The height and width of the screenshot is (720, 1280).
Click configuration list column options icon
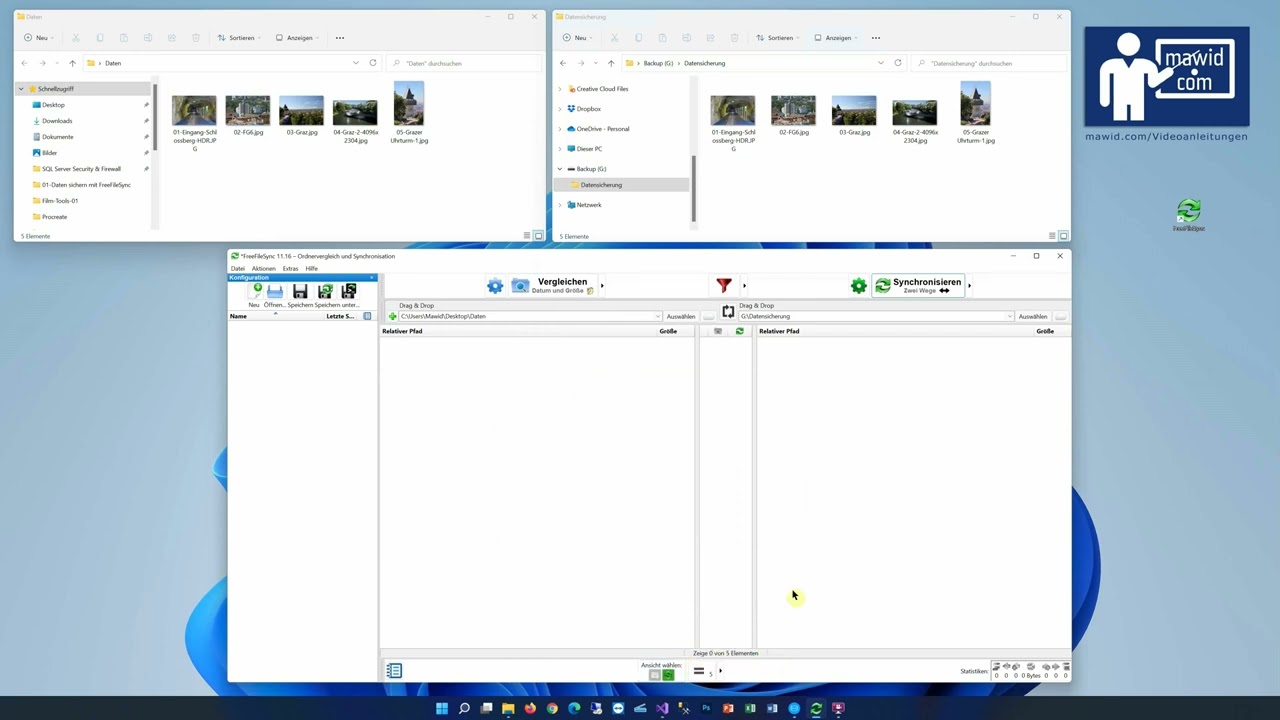(367, 316)
